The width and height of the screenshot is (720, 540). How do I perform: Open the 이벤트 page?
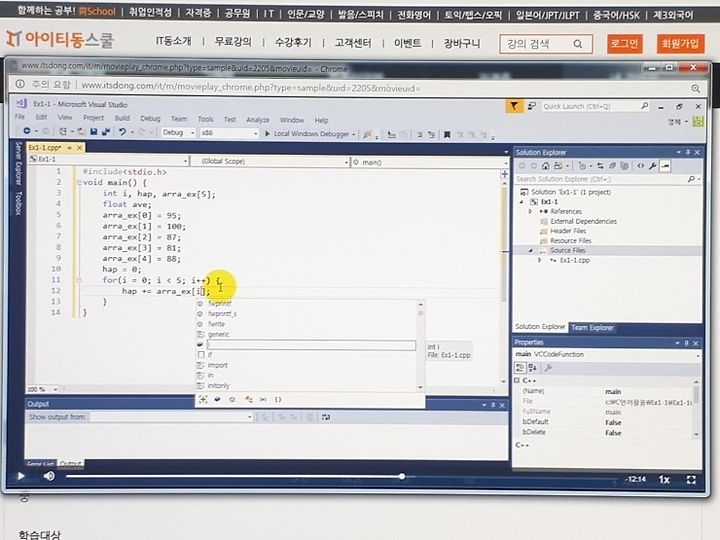tap(407, 43)
